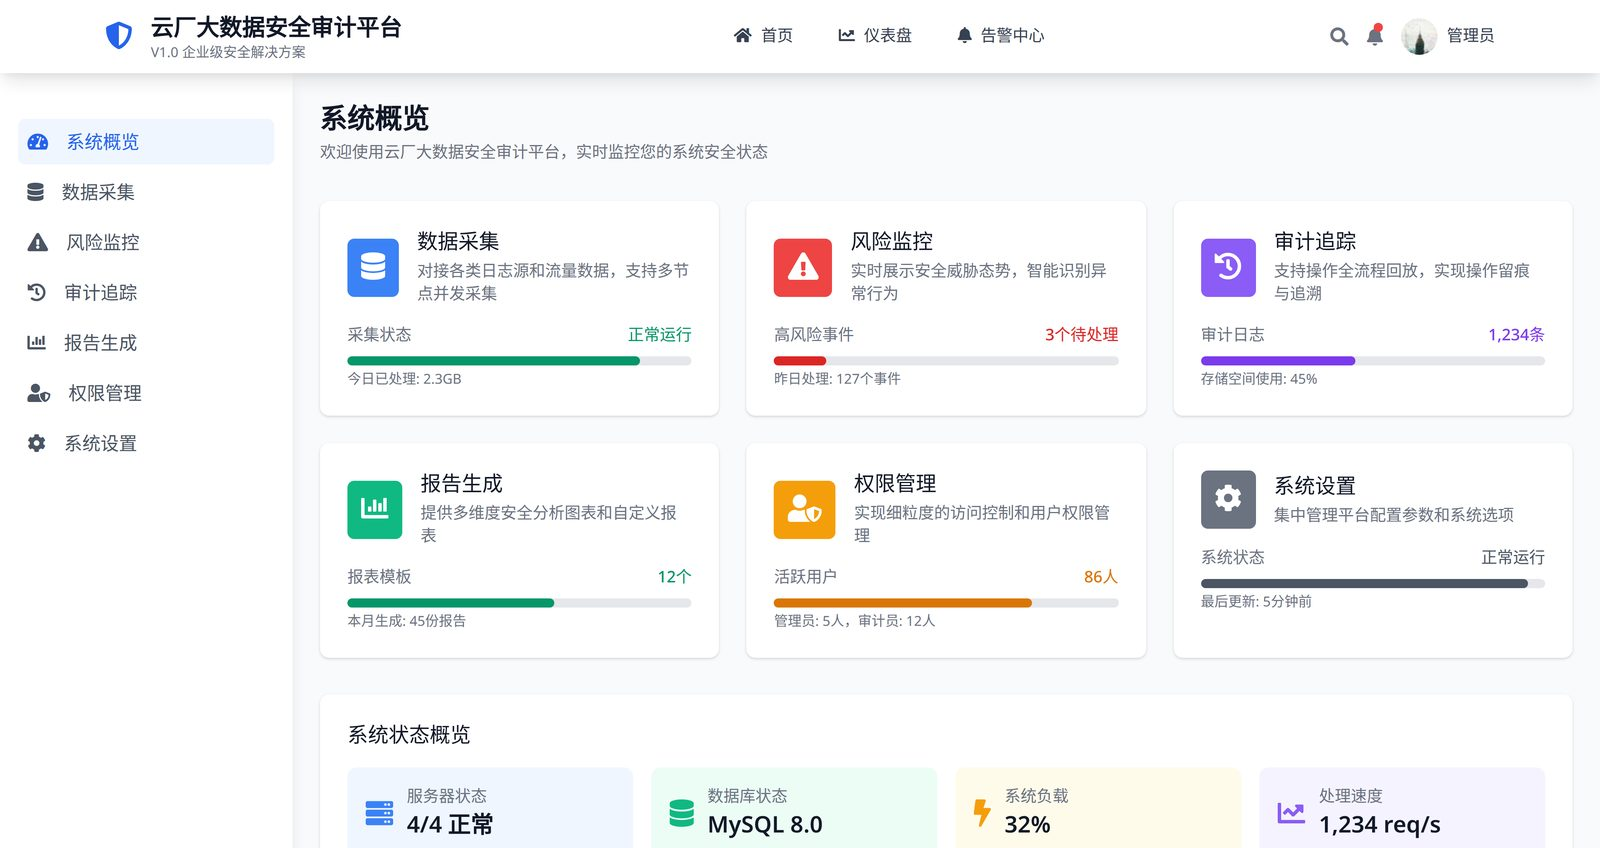This screenshot has height=848, width=1600.
Task: Click 今日已处理: 2.3GB text
Action: [404, 379]
